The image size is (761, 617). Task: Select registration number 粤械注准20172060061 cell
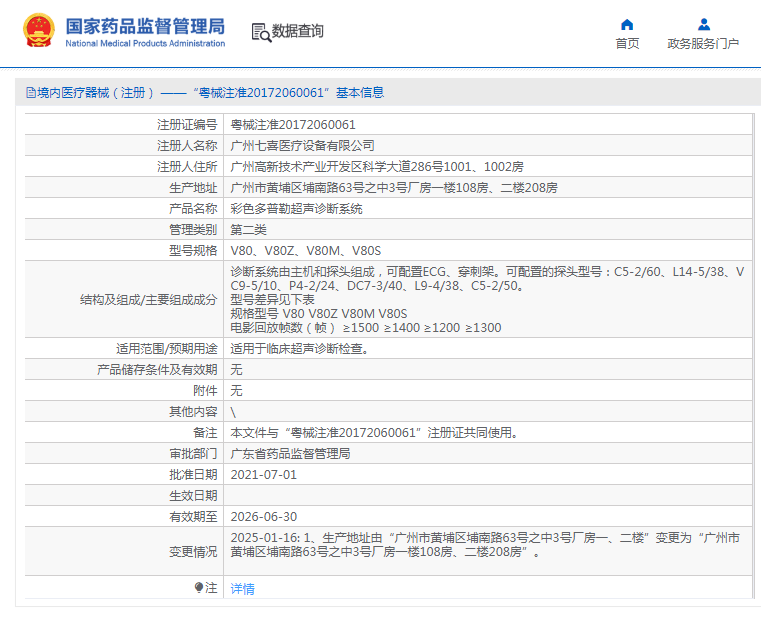click(293, 125)
